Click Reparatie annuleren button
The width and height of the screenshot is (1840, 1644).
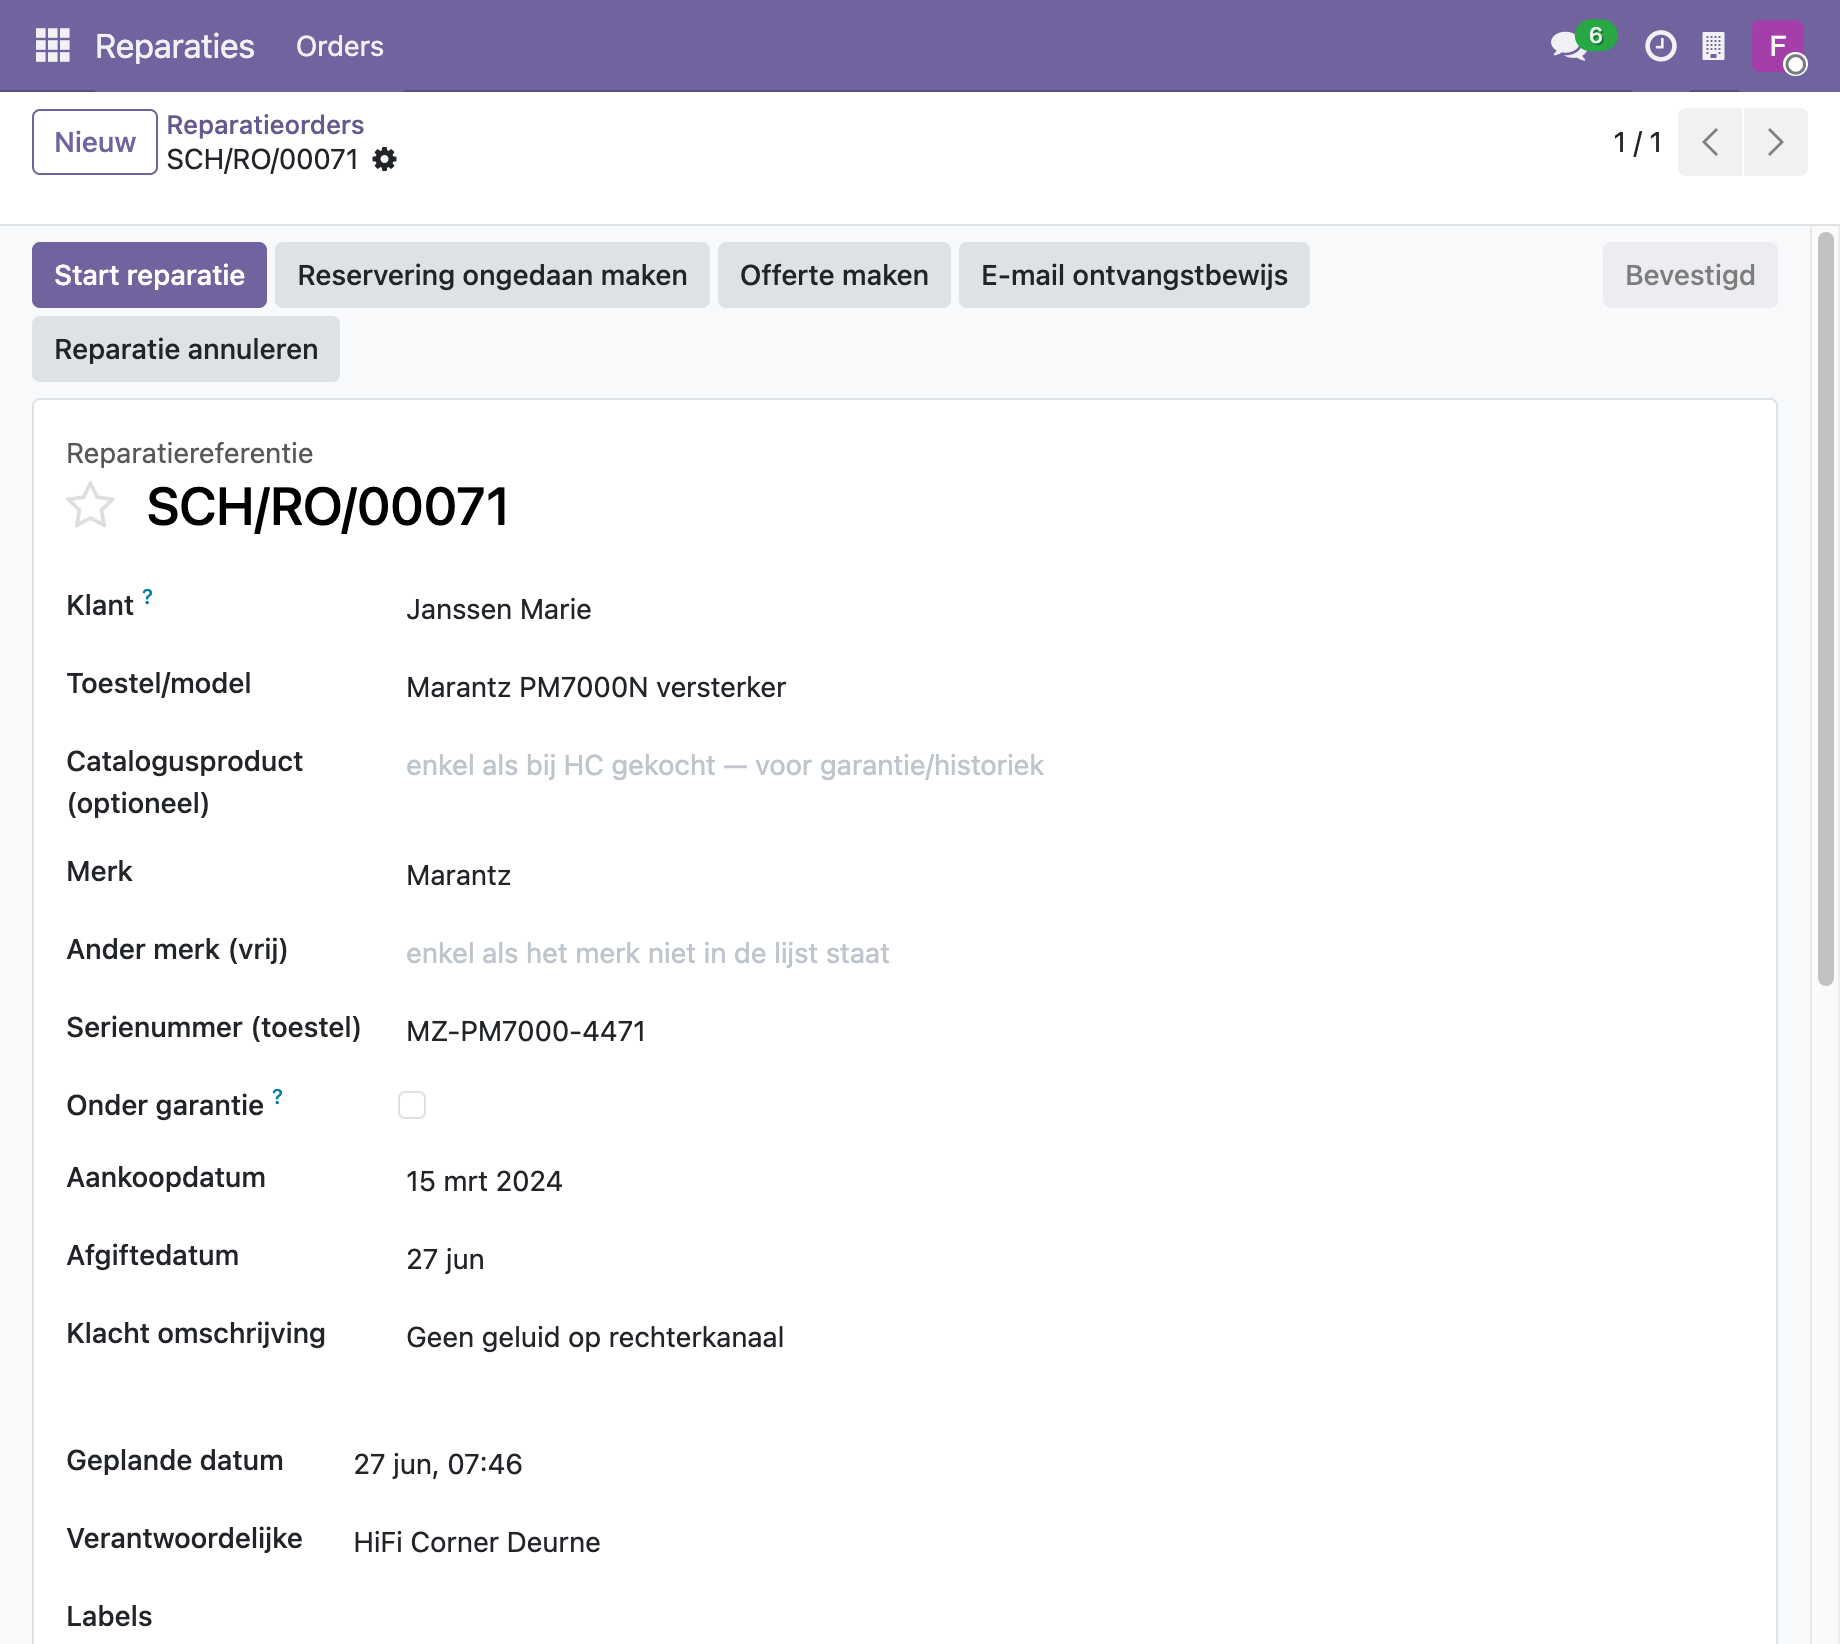(x=186, y=349)
